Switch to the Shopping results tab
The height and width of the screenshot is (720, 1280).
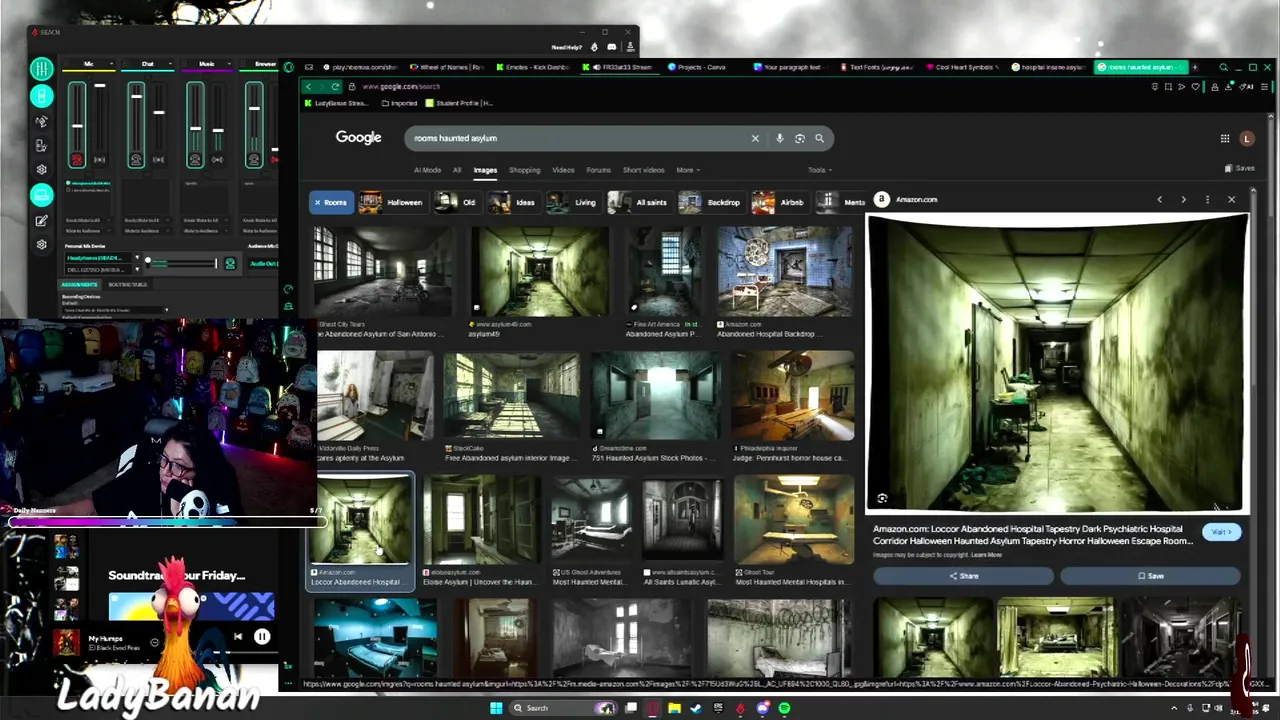point(524,170)
